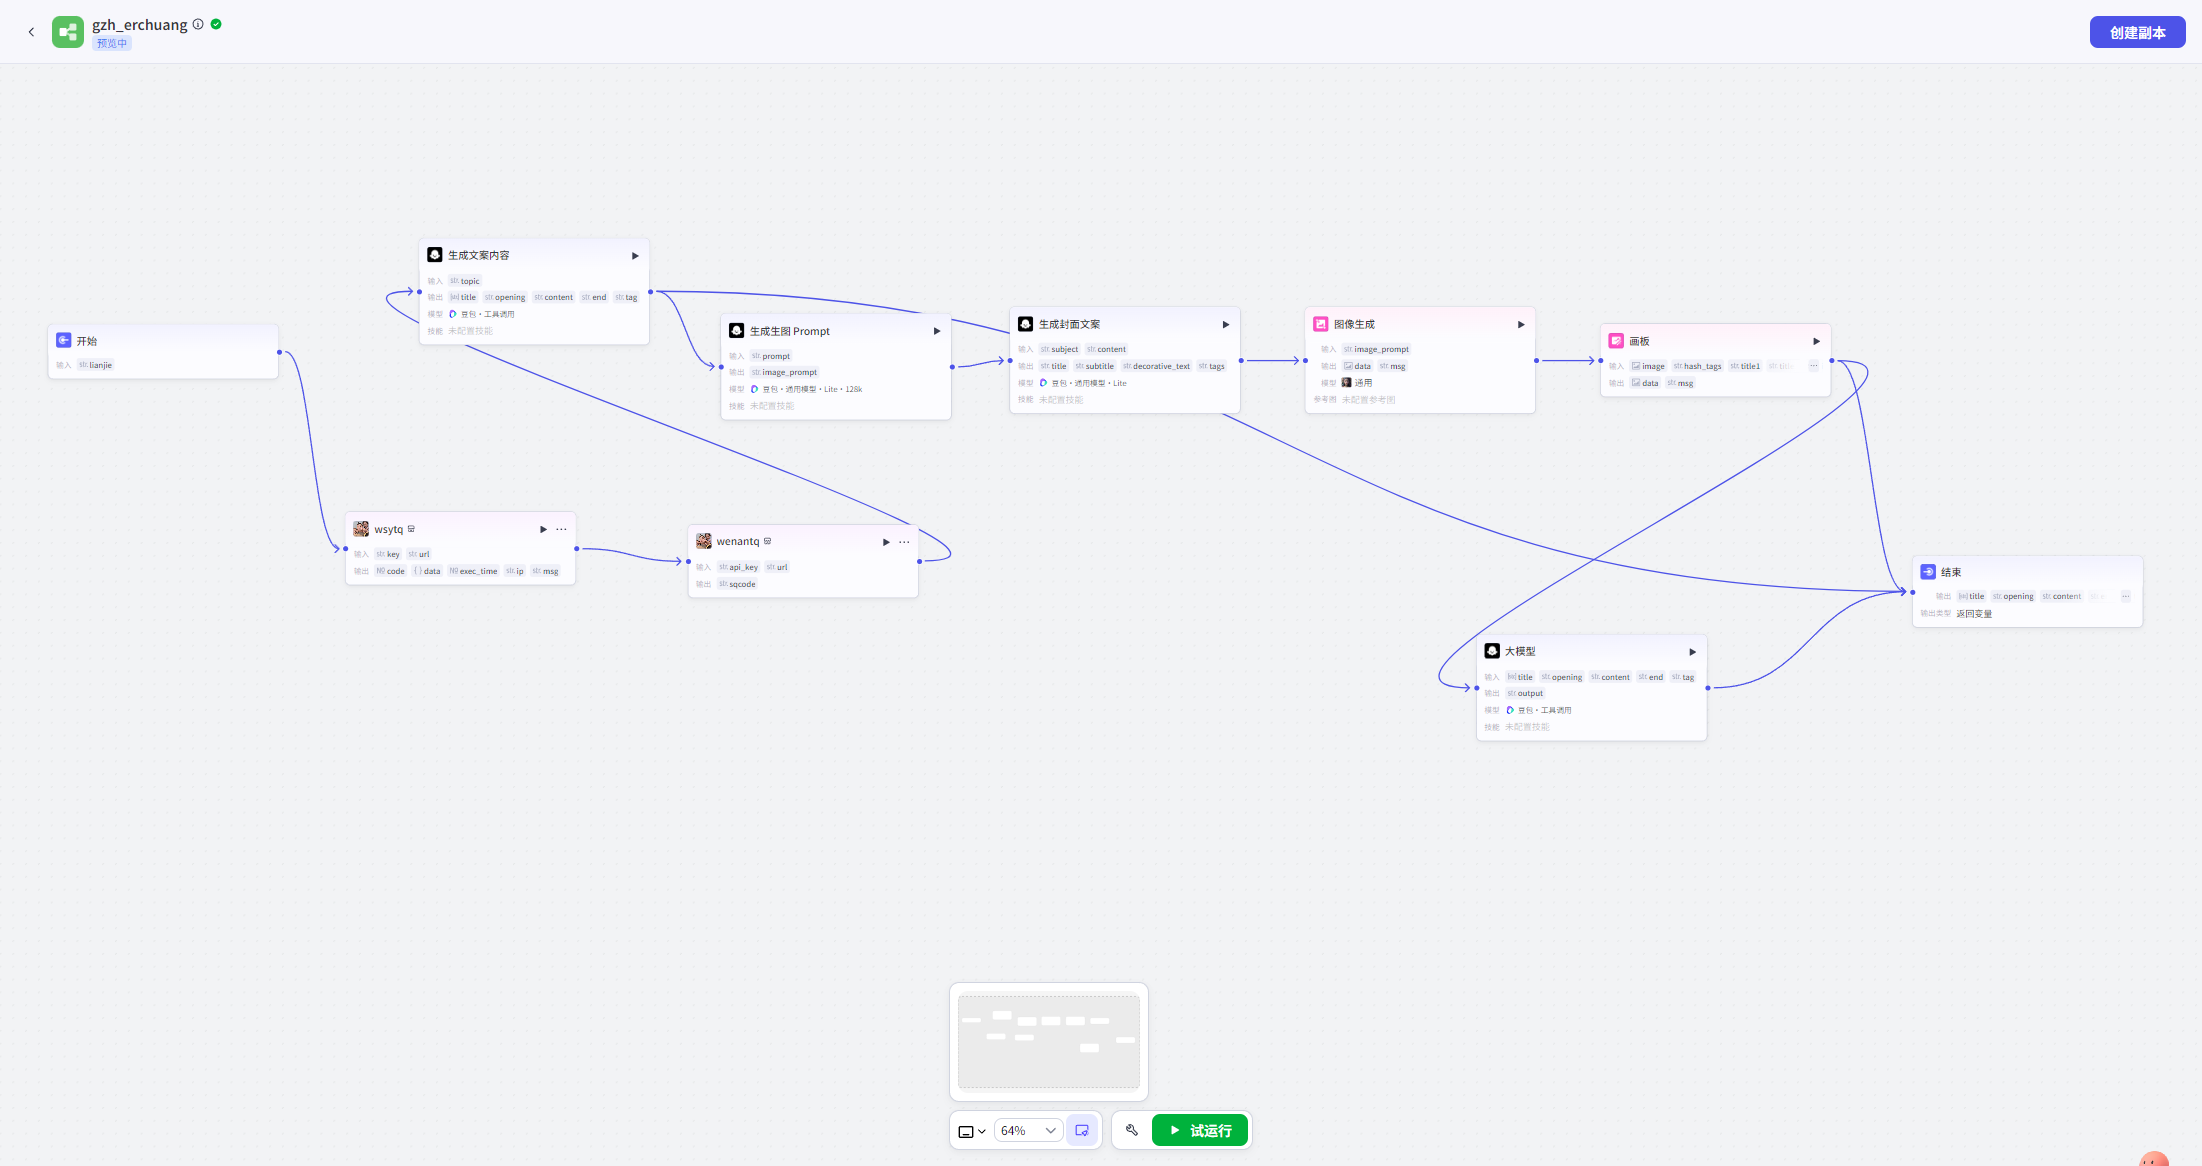This screenshot has width=2202, height=1166.
Task: Click the minimap overview thumbnail
Action: point(1048,1040)
